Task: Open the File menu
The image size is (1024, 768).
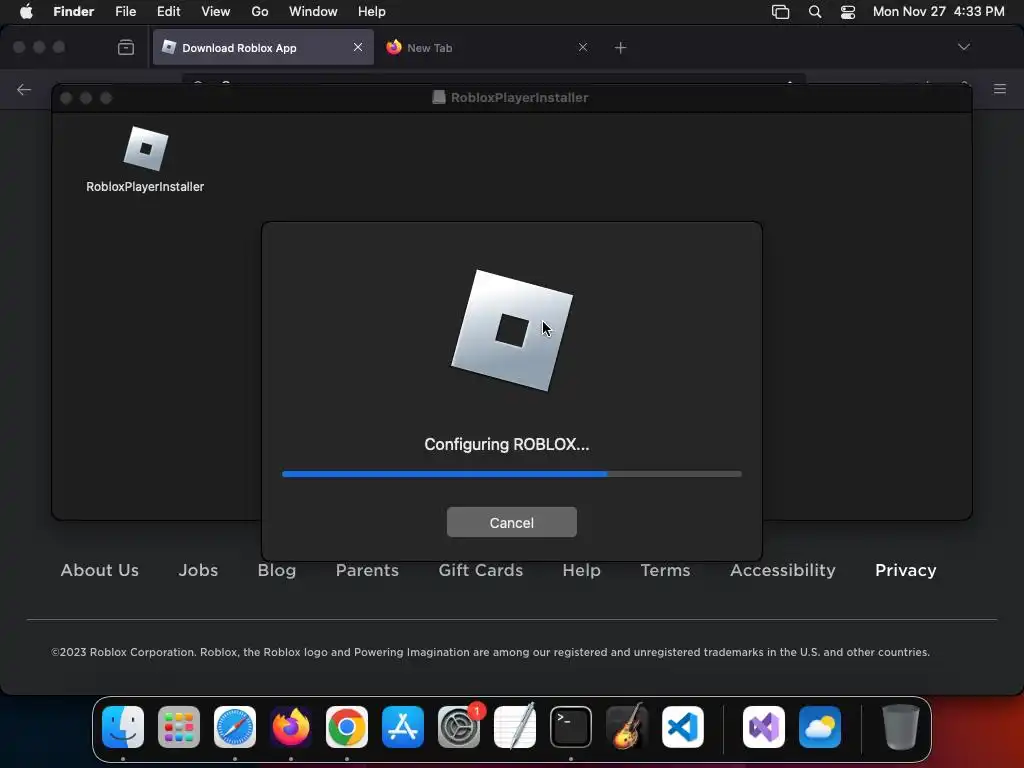Action: tap(125, 12)
